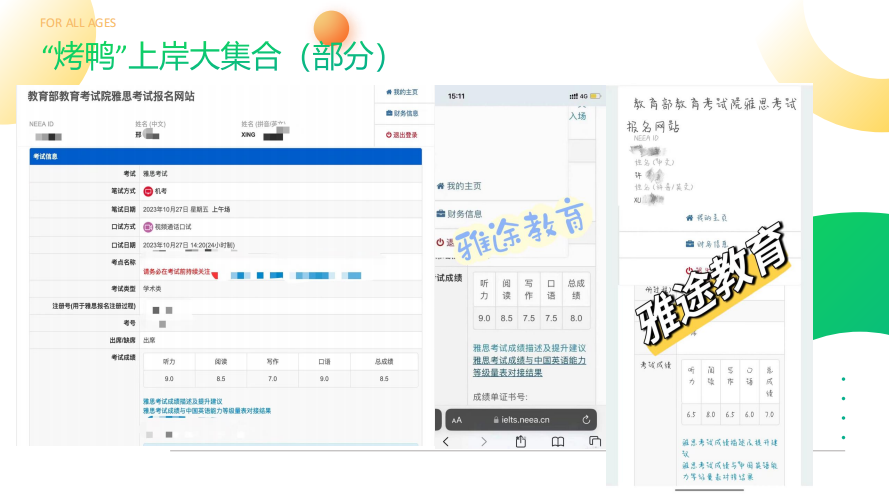Tap 财务信息 in the phone screenshot menu
Image resolution: width=889 pixels, height=495 pixels.
pos(459,214)
